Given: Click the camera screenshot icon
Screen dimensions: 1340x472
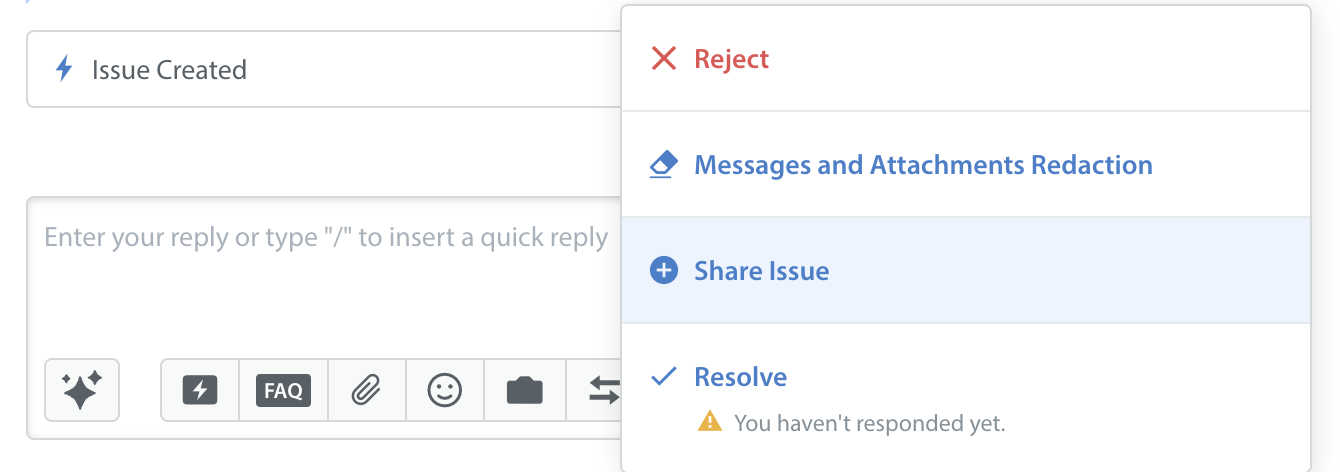Looking at the screenshot, I should (x=525, y=390).
